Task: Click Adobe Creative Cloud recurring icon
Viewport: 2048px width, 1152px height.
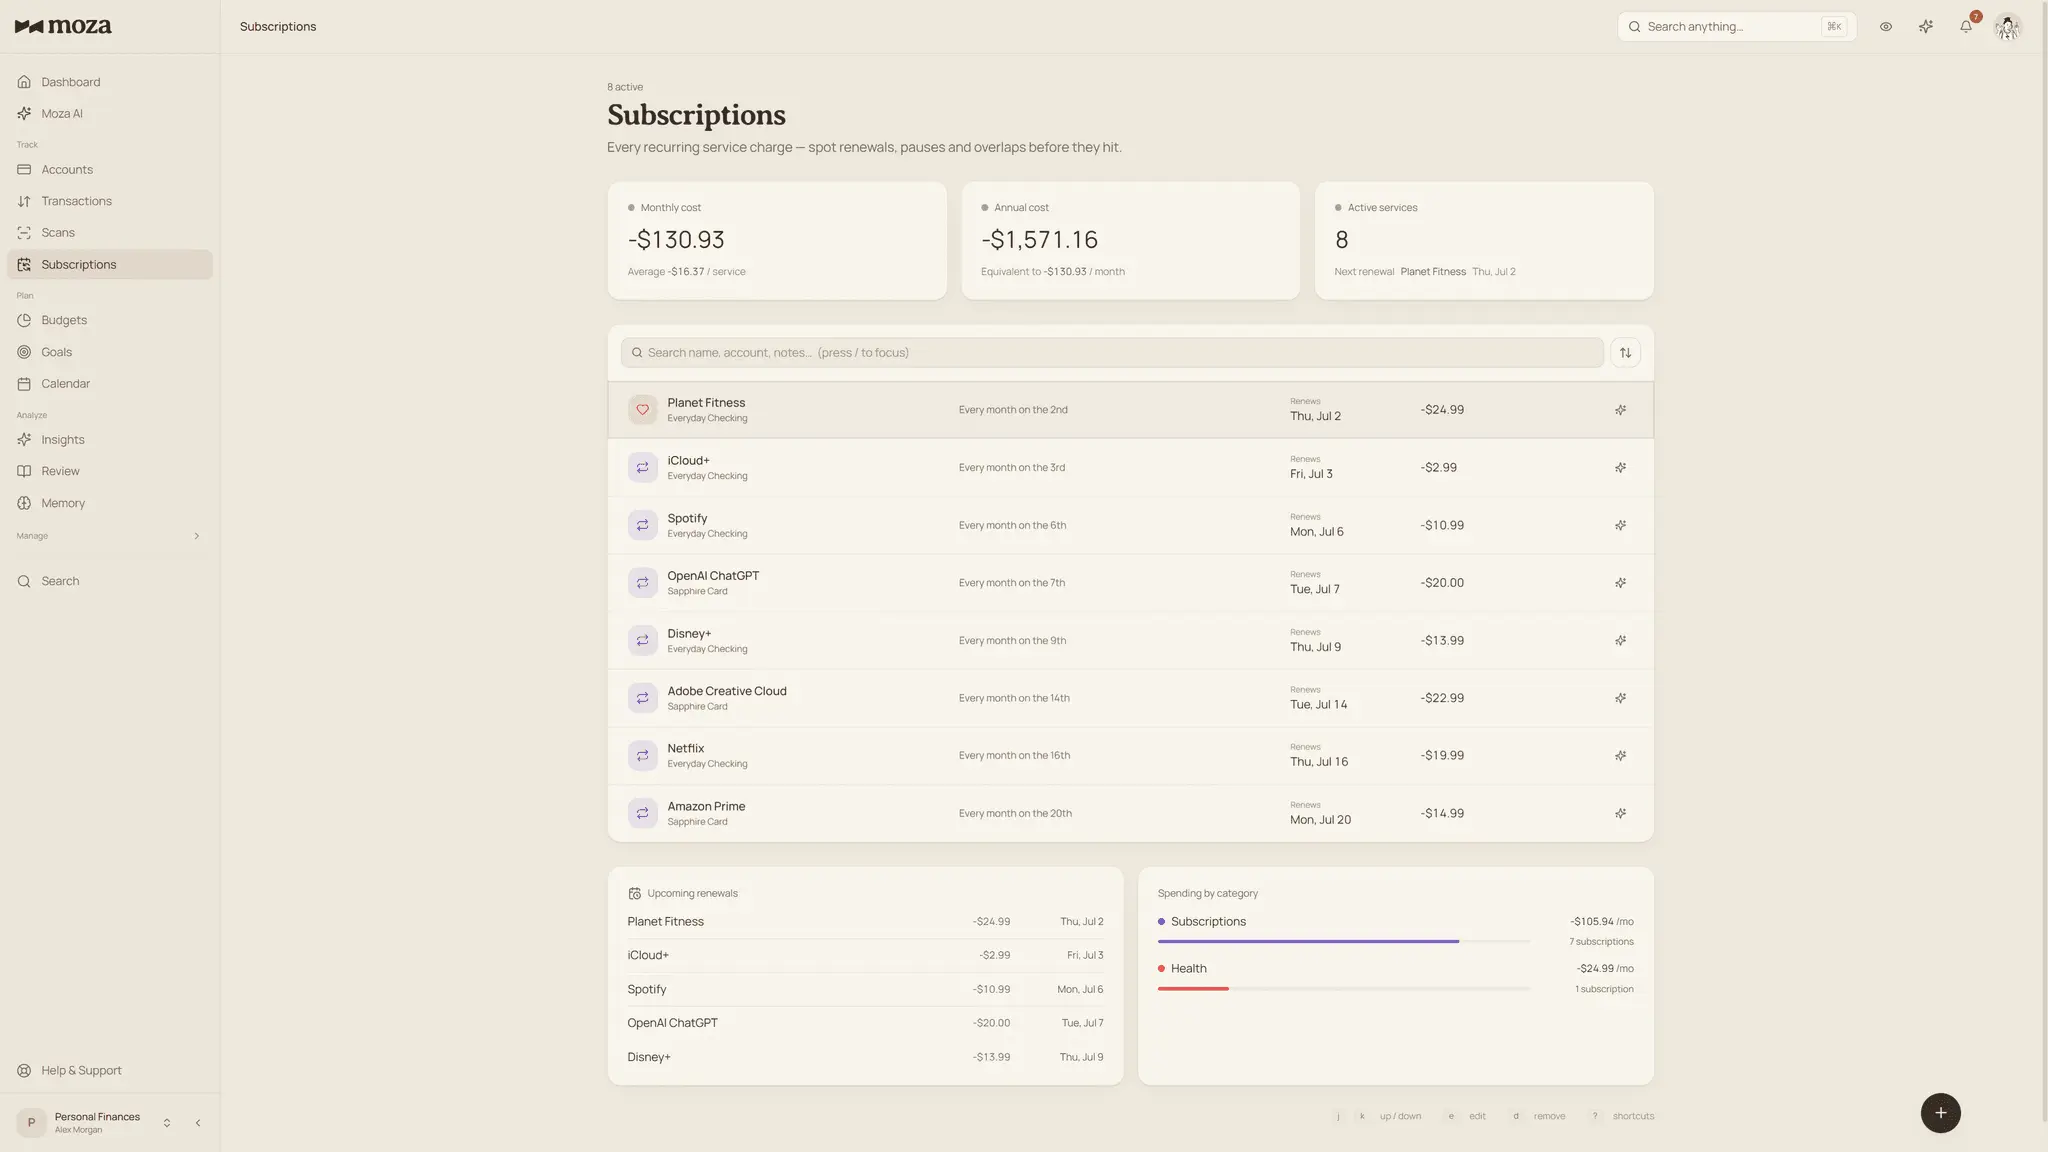Action: tap(642, 698)
